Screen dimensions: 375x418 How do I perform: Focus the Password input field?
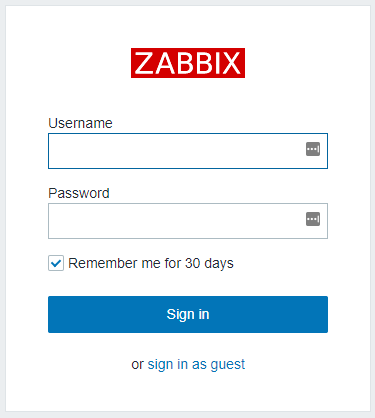[188, 221]
